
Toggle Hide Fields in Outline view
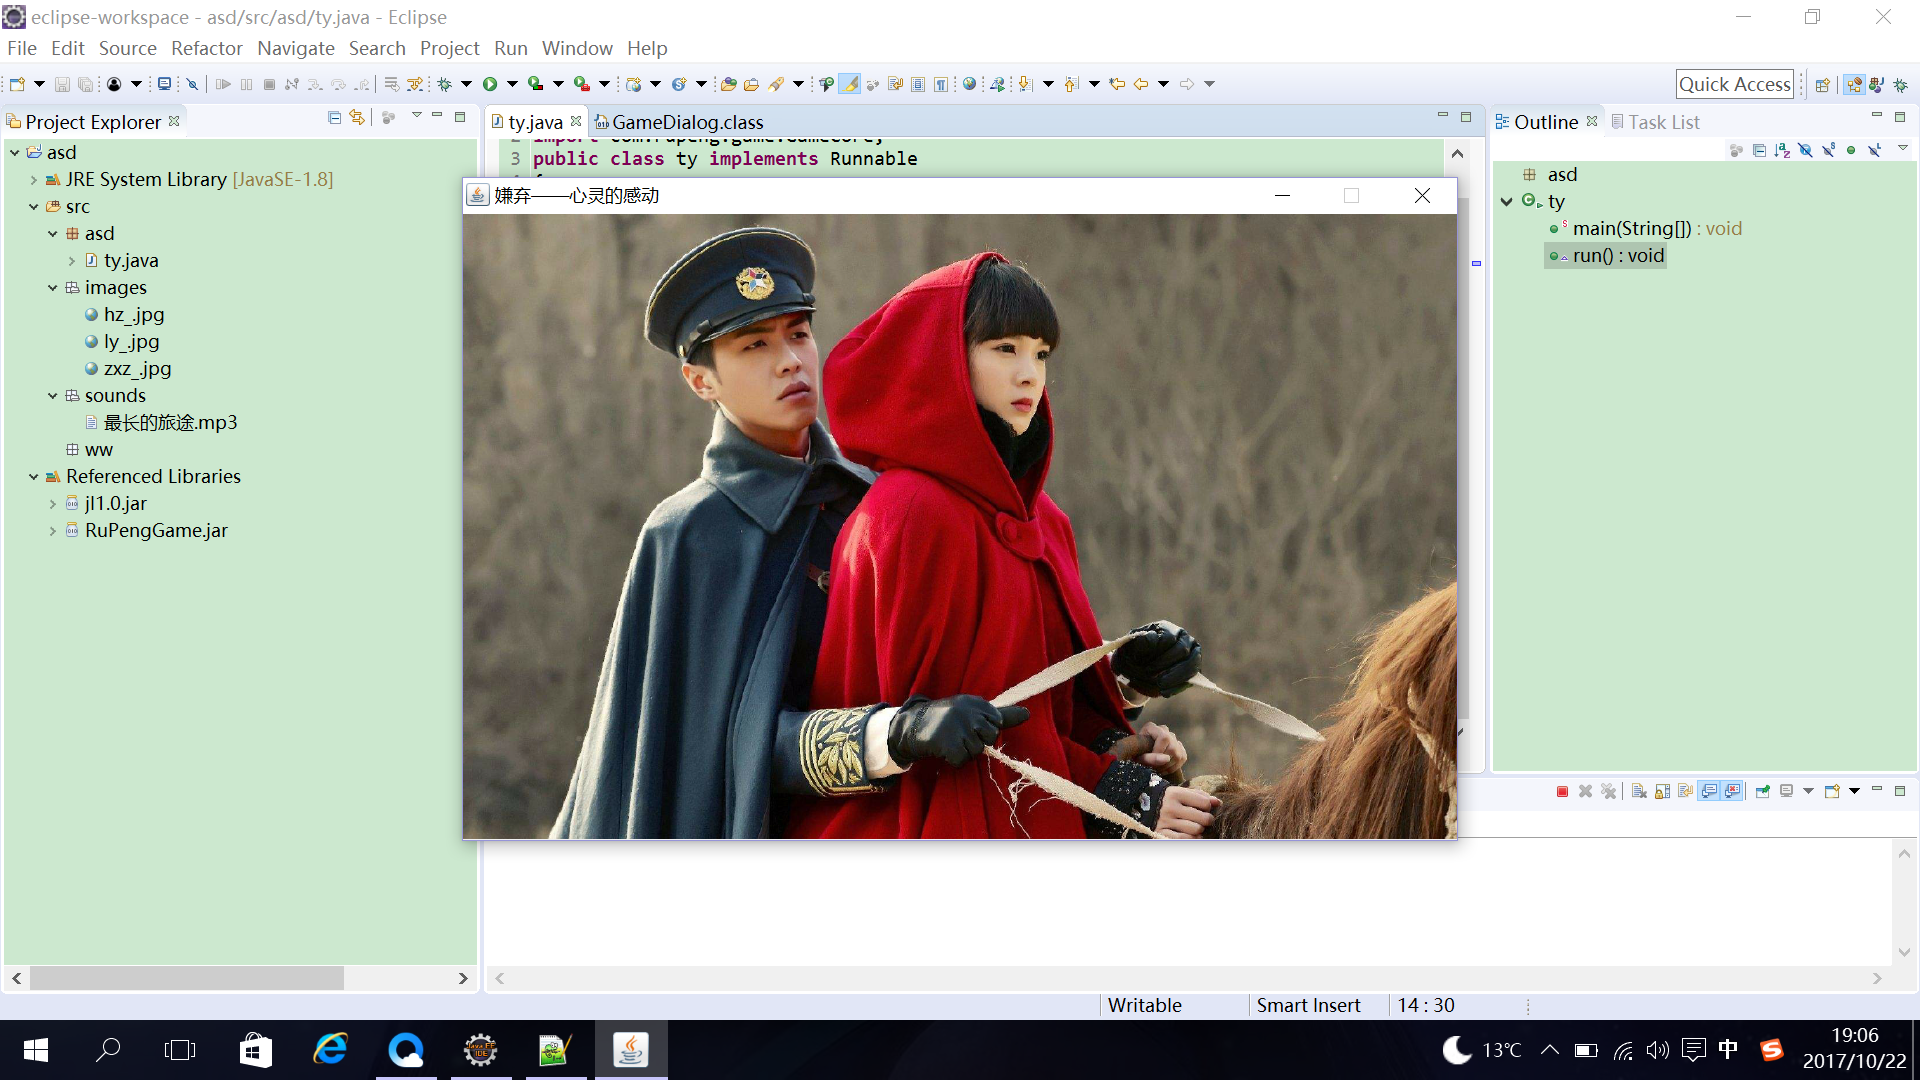pos(1805,150)
